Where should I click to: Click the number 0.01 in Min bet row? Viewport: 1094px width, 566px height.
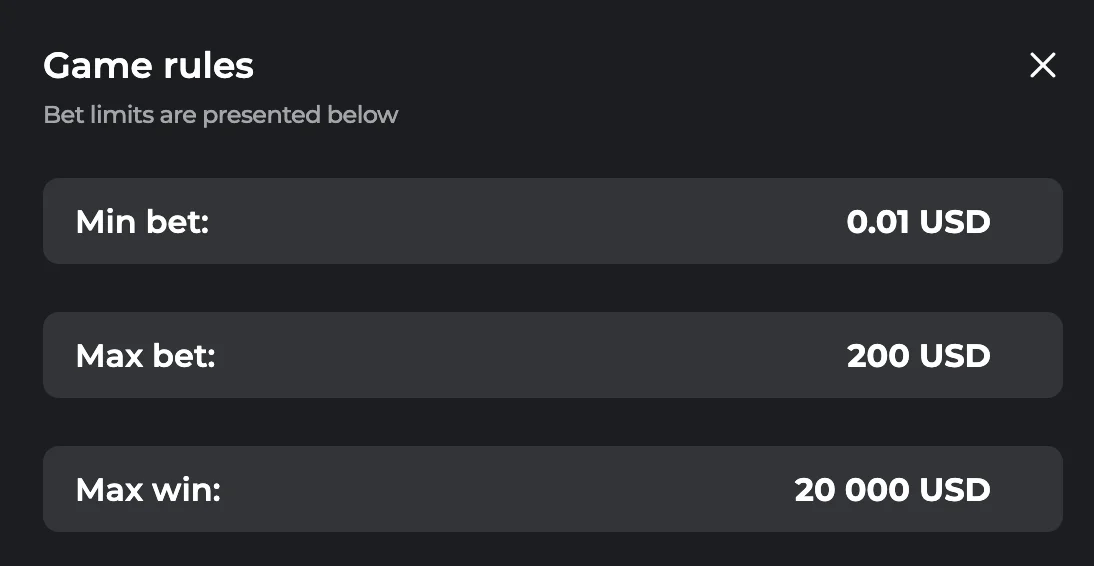[x=878, y=221]
